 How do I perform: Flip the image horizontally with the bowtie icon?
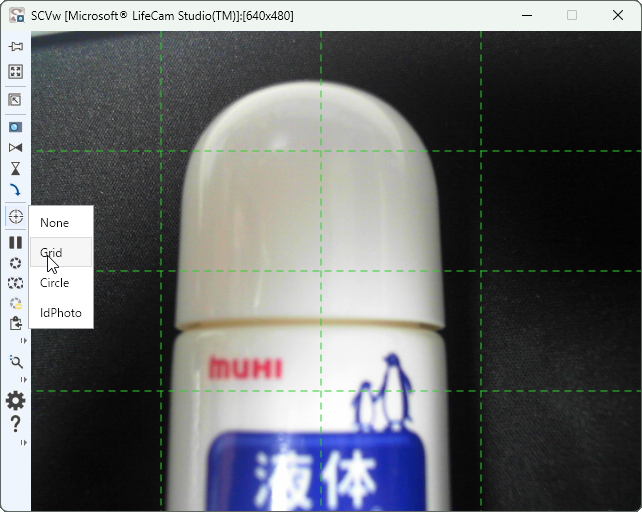click(x=16, y=147)
